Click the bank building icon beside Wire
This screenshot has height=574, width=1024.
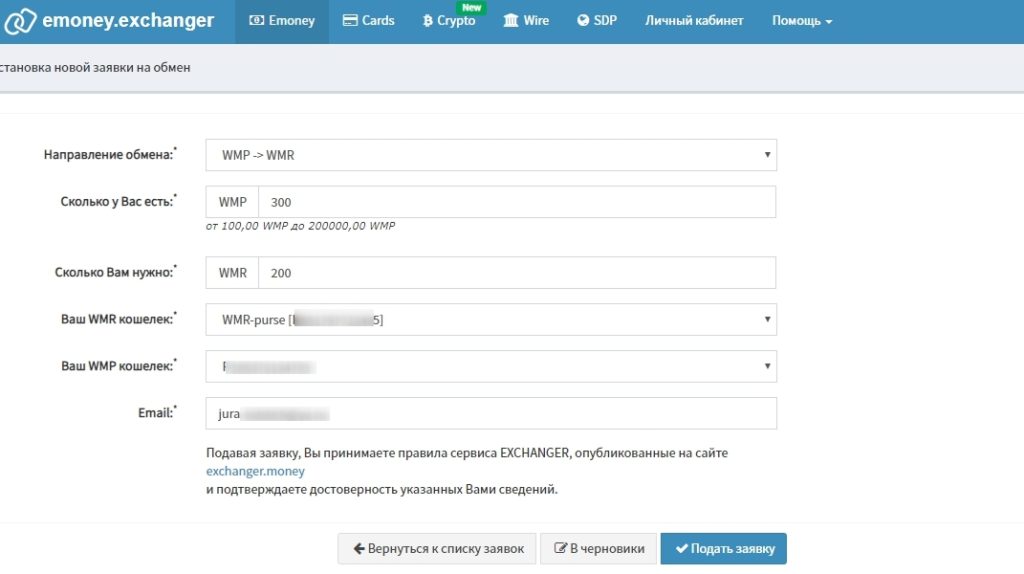(511, 21)
